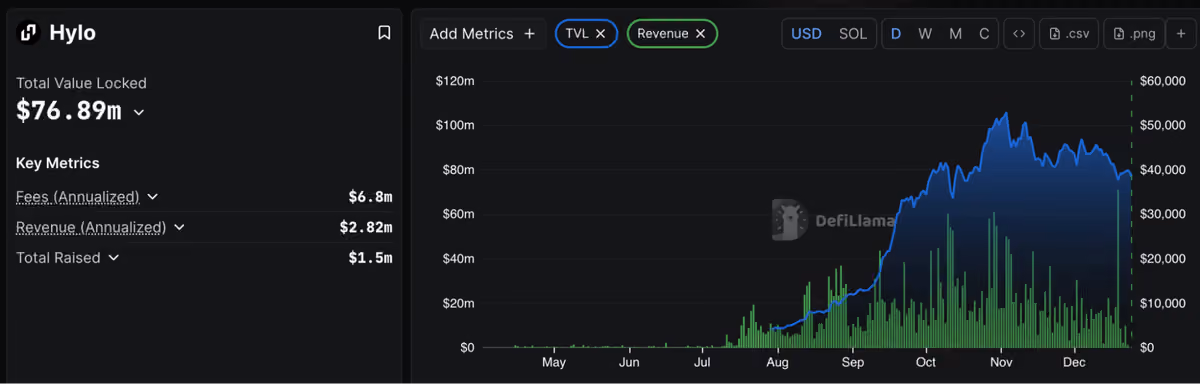Screen dimensions: 1200x384
Task: Click the Total Value Locked label
Action: point(81,83)
